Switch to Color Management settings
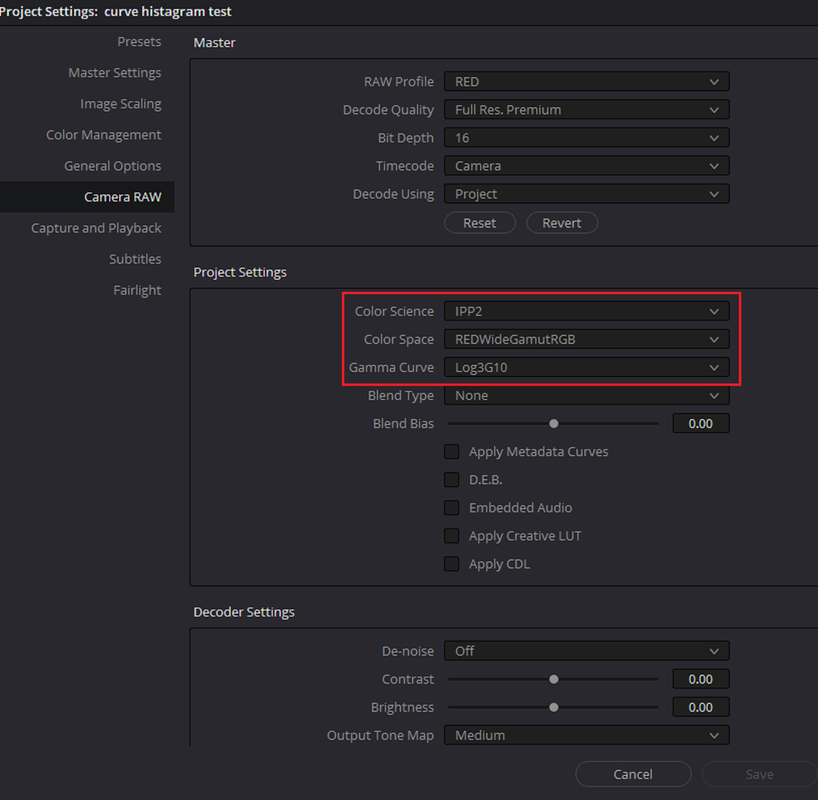818x800 pixels. point(104,135)
